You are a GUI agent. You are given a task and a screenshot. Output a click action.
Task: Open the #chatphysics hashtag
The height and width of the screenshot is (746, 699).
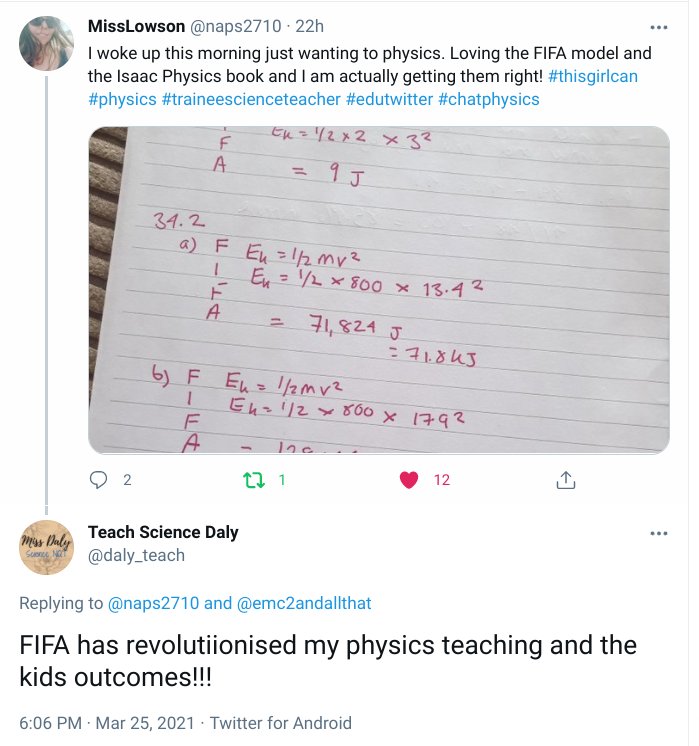[x=489, y=99]
